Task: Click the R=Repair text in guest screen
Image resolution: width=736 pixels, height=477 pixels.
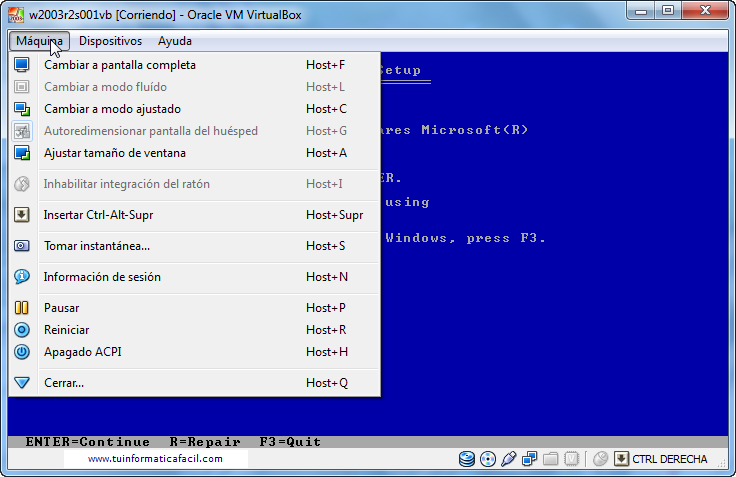Action: click(205, 442)
